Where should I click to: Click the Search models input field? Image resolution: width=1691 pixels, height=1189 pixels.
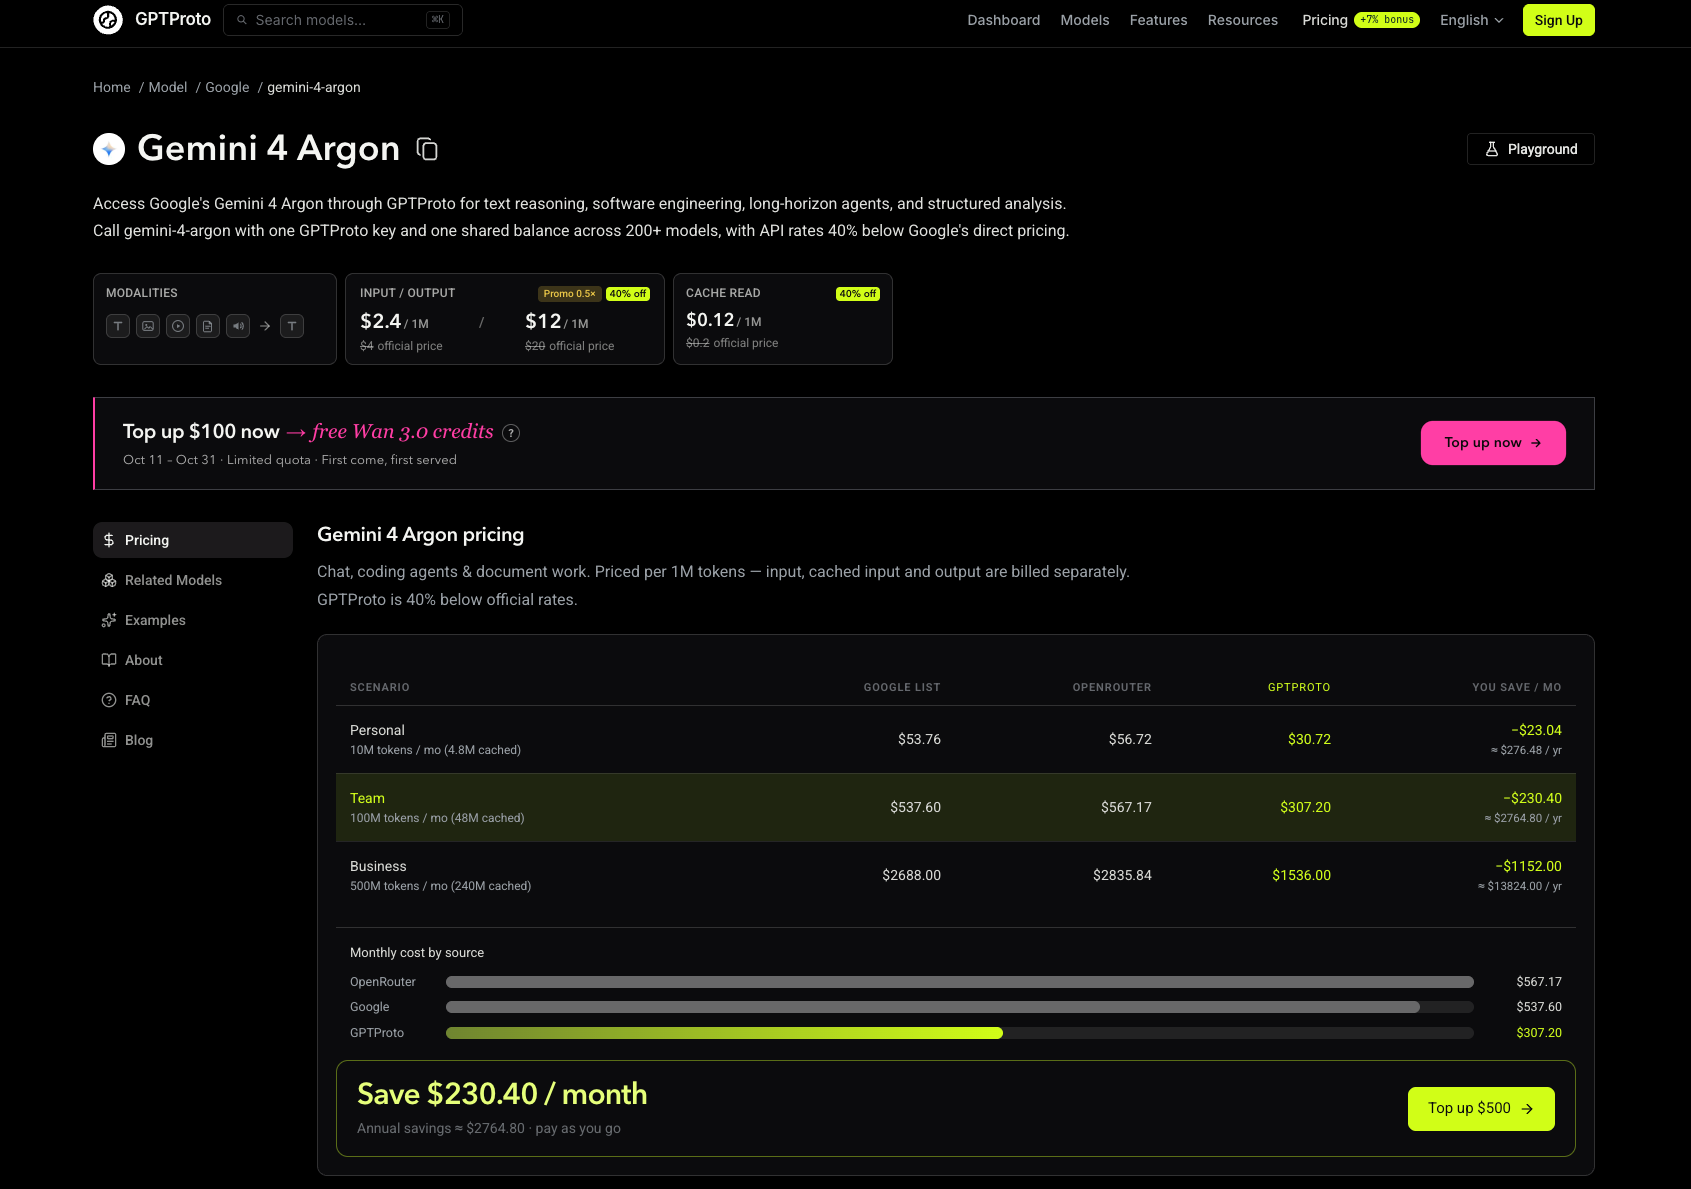343,20
